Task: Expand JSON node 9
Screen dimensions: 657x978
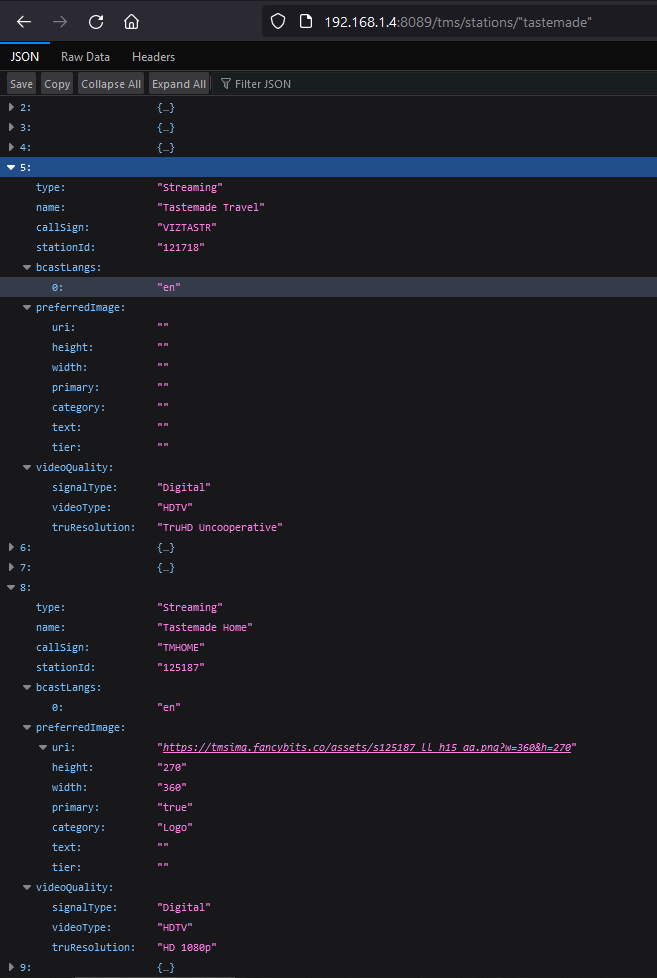Action: tap(11, 967)
